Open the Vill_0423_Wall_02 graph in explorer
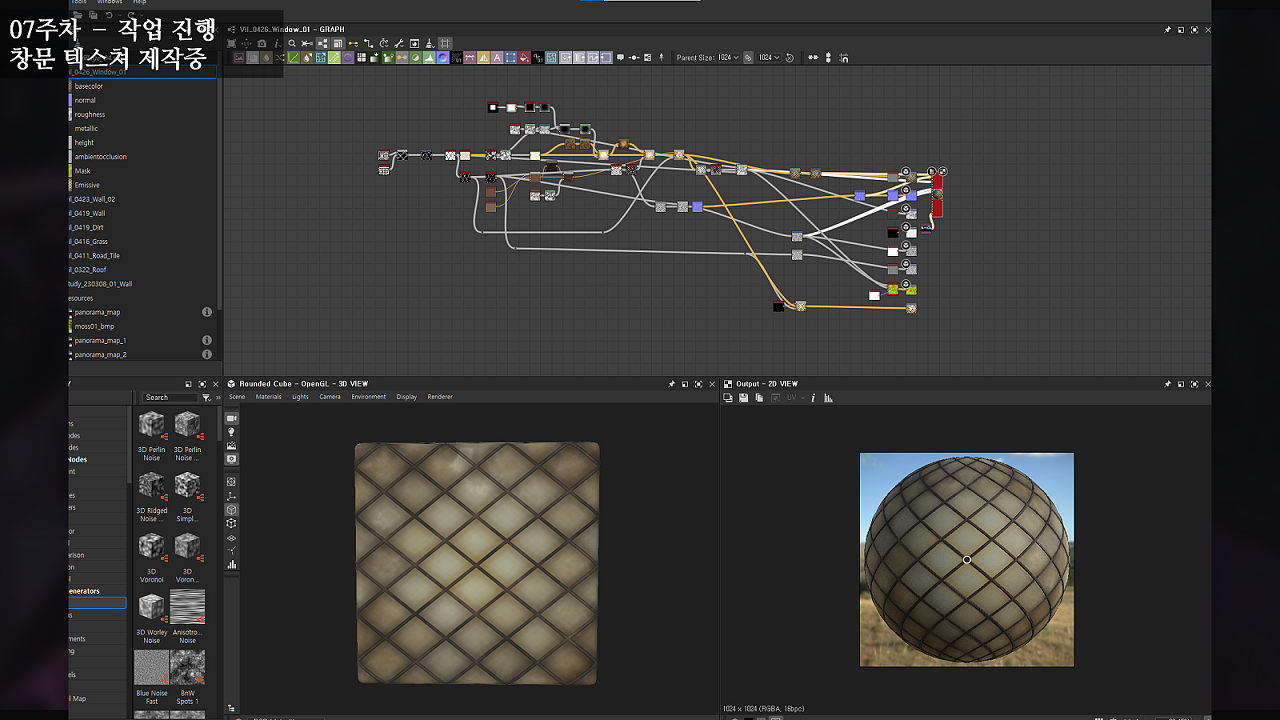This screenshot has width=1280, height=720. click(92, 199)
